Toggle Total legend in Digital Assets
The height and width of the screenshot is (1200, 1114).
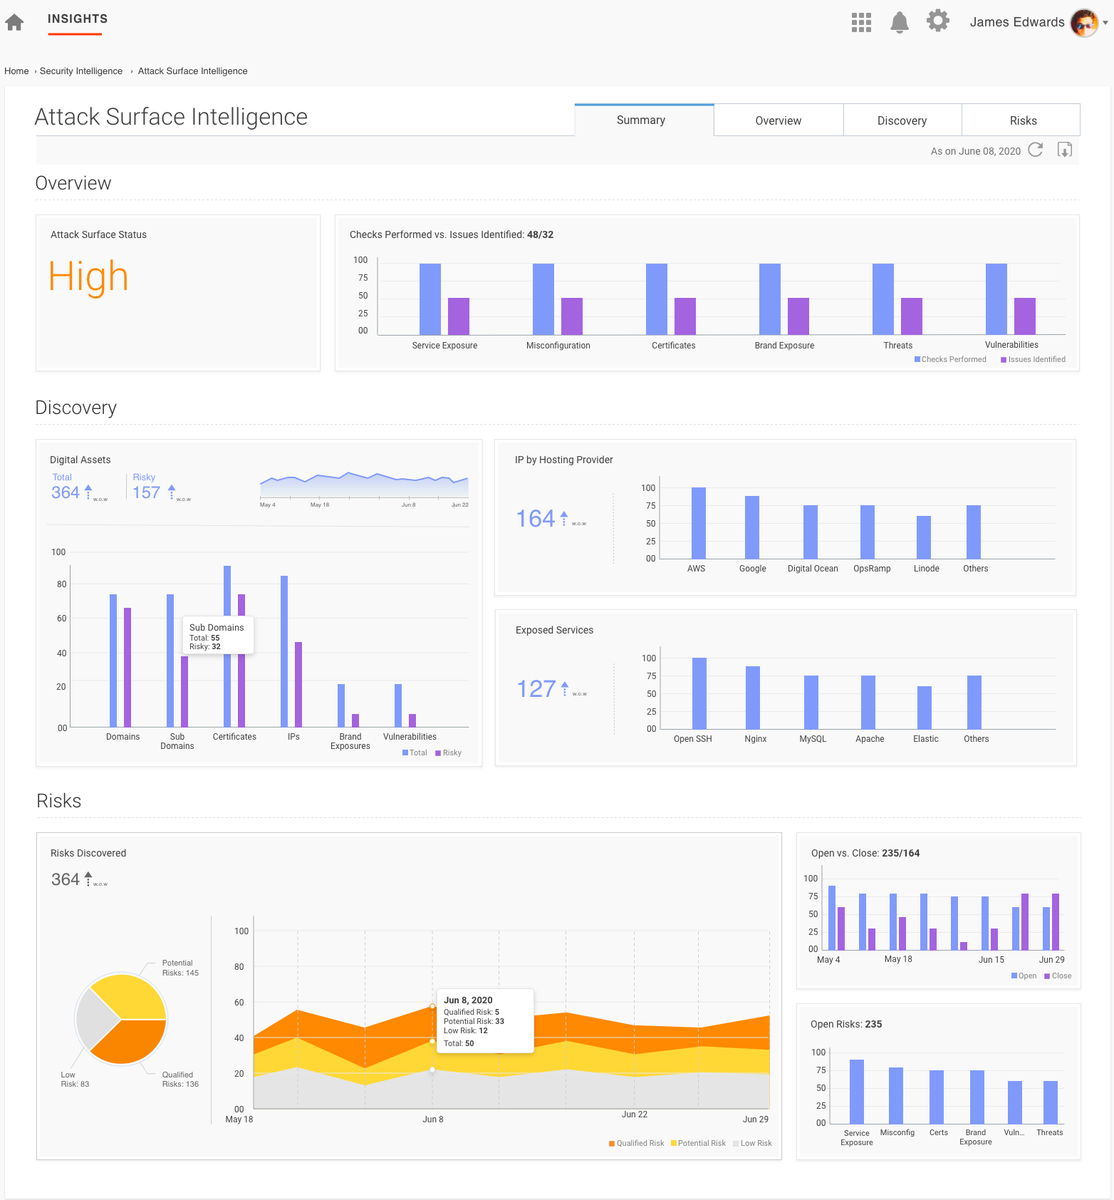point(415,753)
